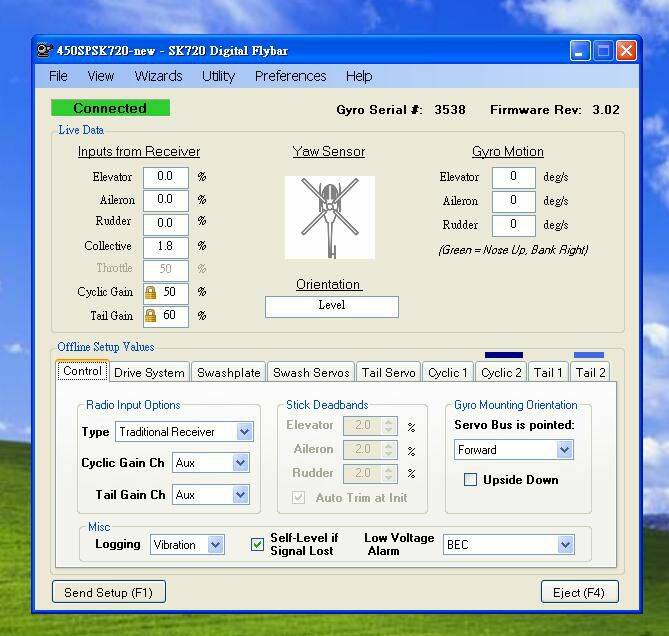The width and height of the screenshot is (669, 636).
Task: Click the Eject (F4) button
Action: [579, 592]
